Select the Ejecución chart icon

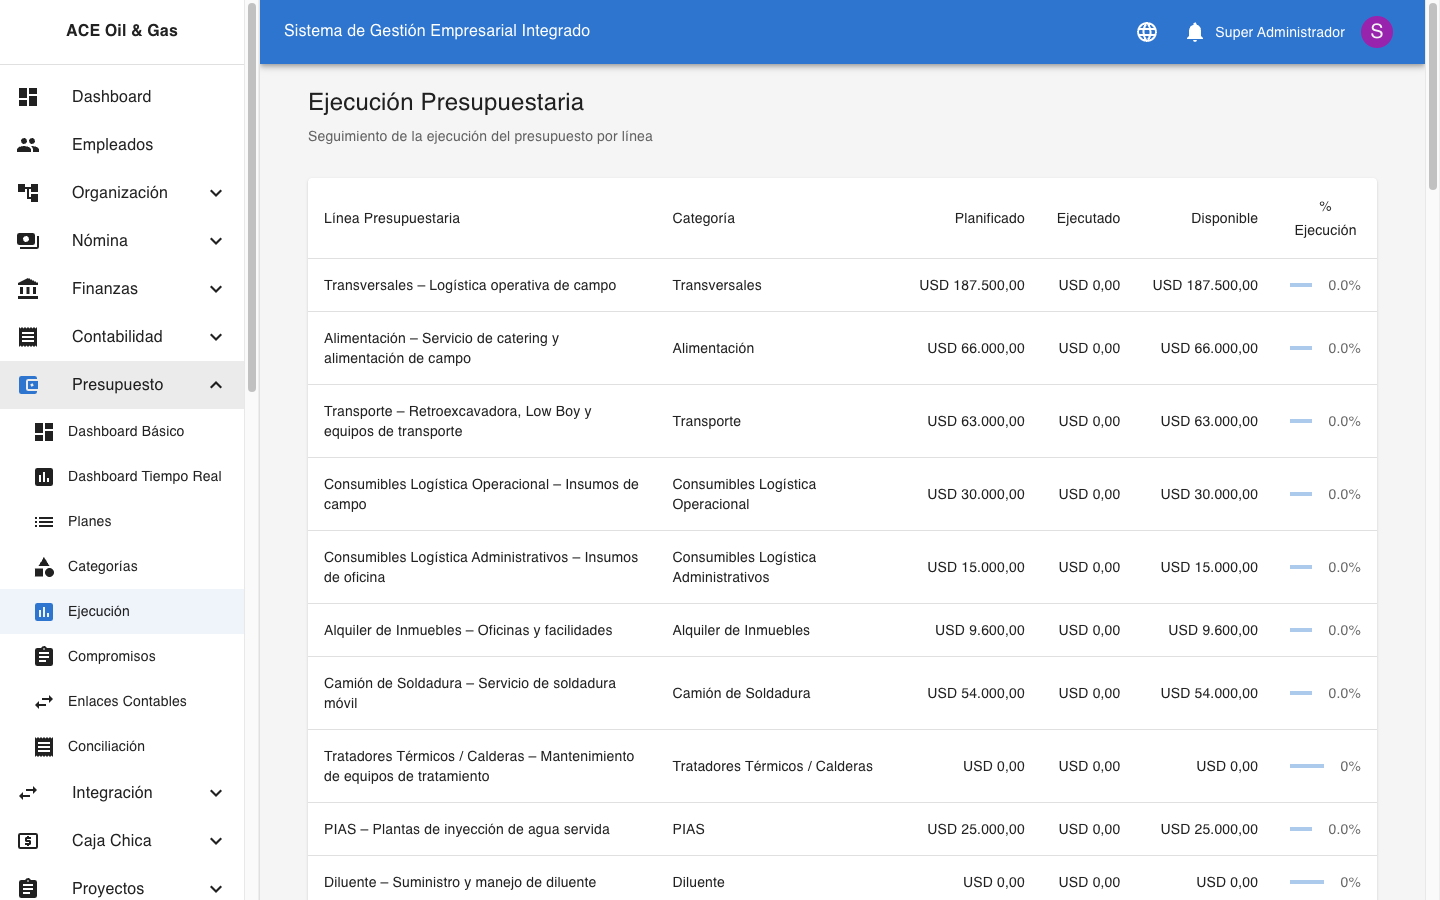point(44,611)
